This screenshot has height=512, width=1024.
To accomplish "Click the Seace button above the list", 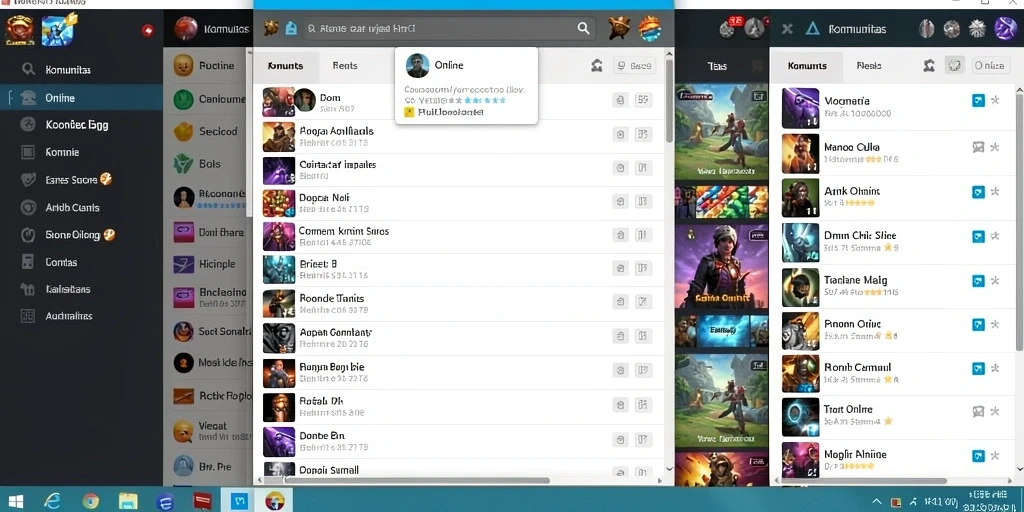I will [x=634, y=65].
